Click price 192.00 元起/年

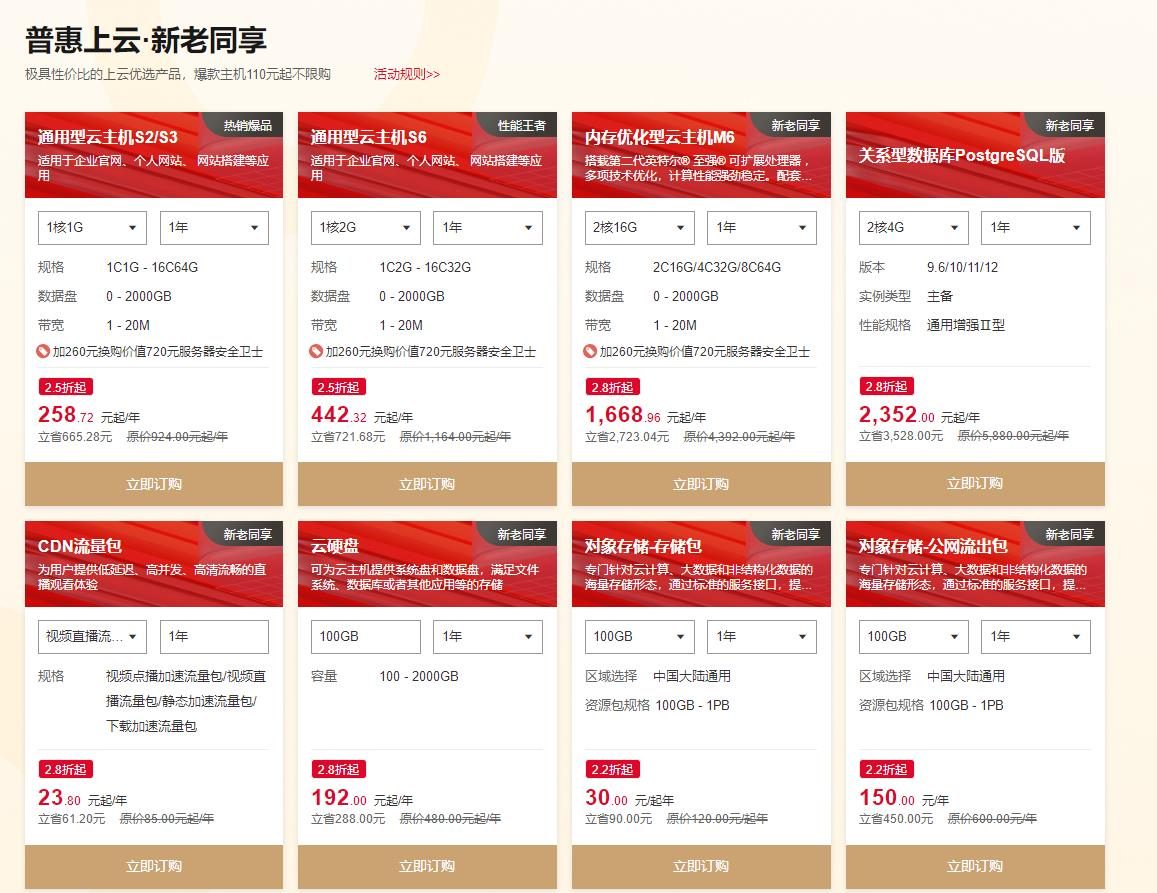tap(362, 798)
